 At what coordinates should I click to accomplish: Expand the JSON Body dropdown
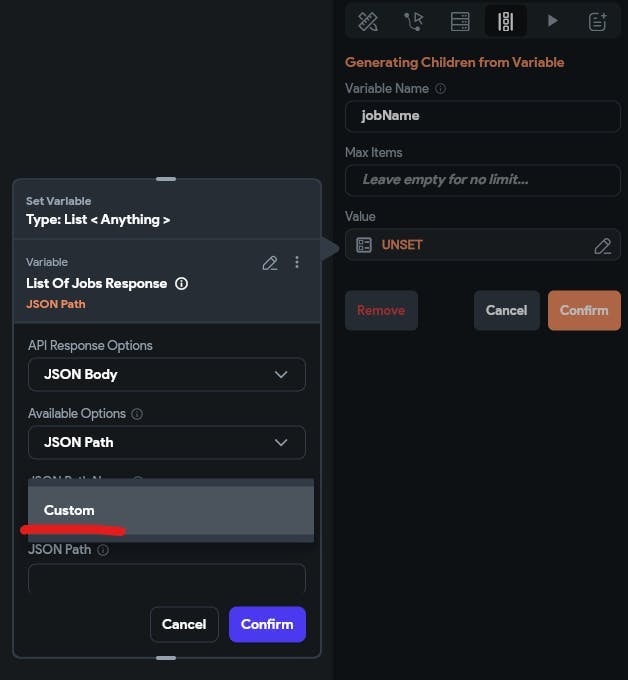(x=167, y=375)
